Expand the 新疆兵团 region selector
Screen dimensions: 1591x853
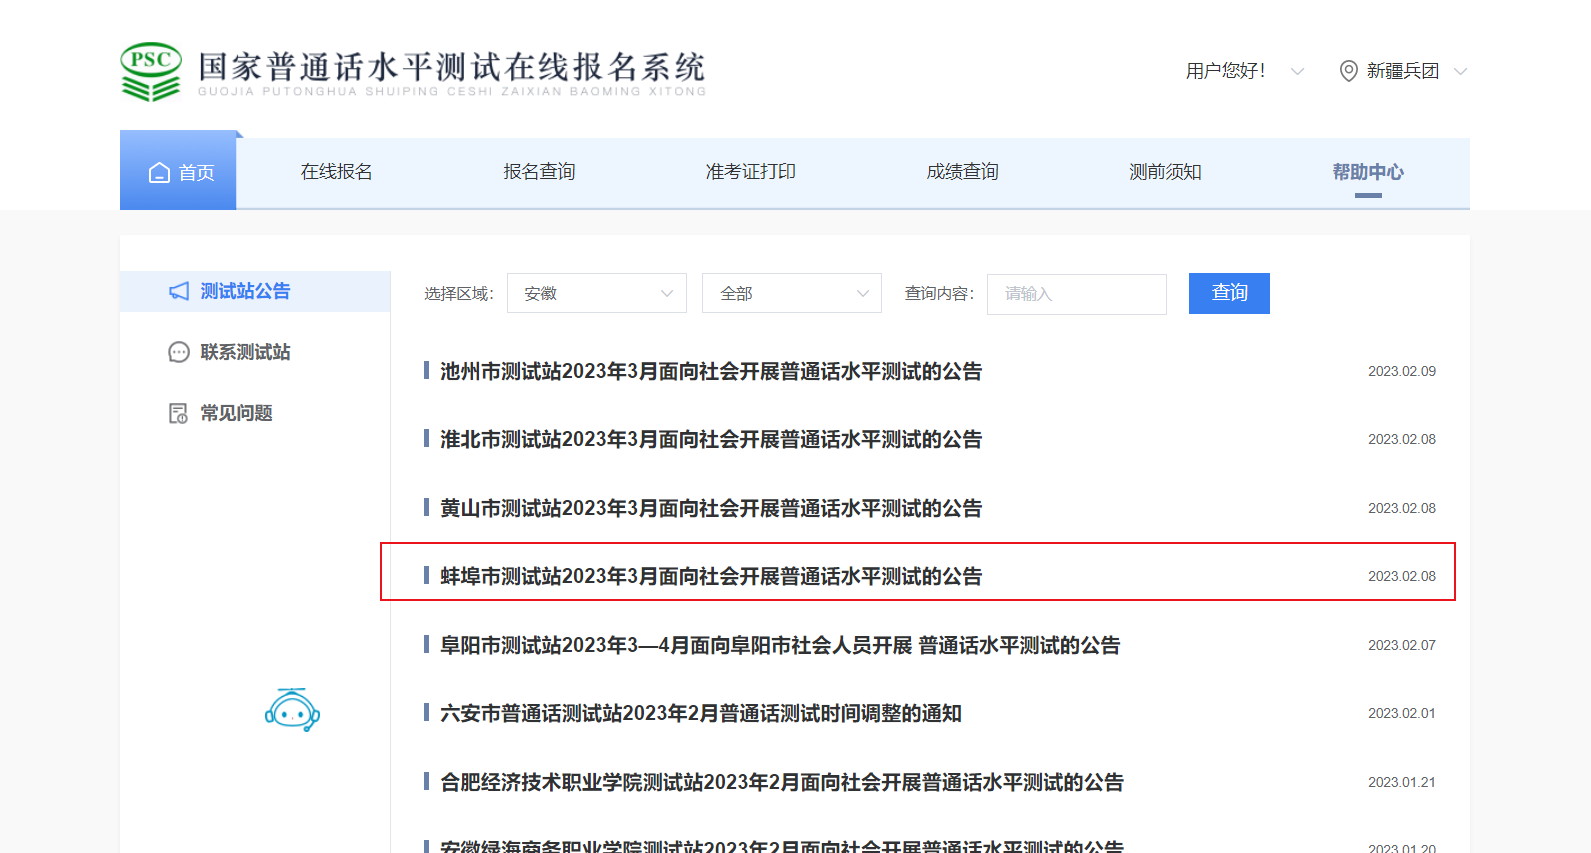[1460, 71]
